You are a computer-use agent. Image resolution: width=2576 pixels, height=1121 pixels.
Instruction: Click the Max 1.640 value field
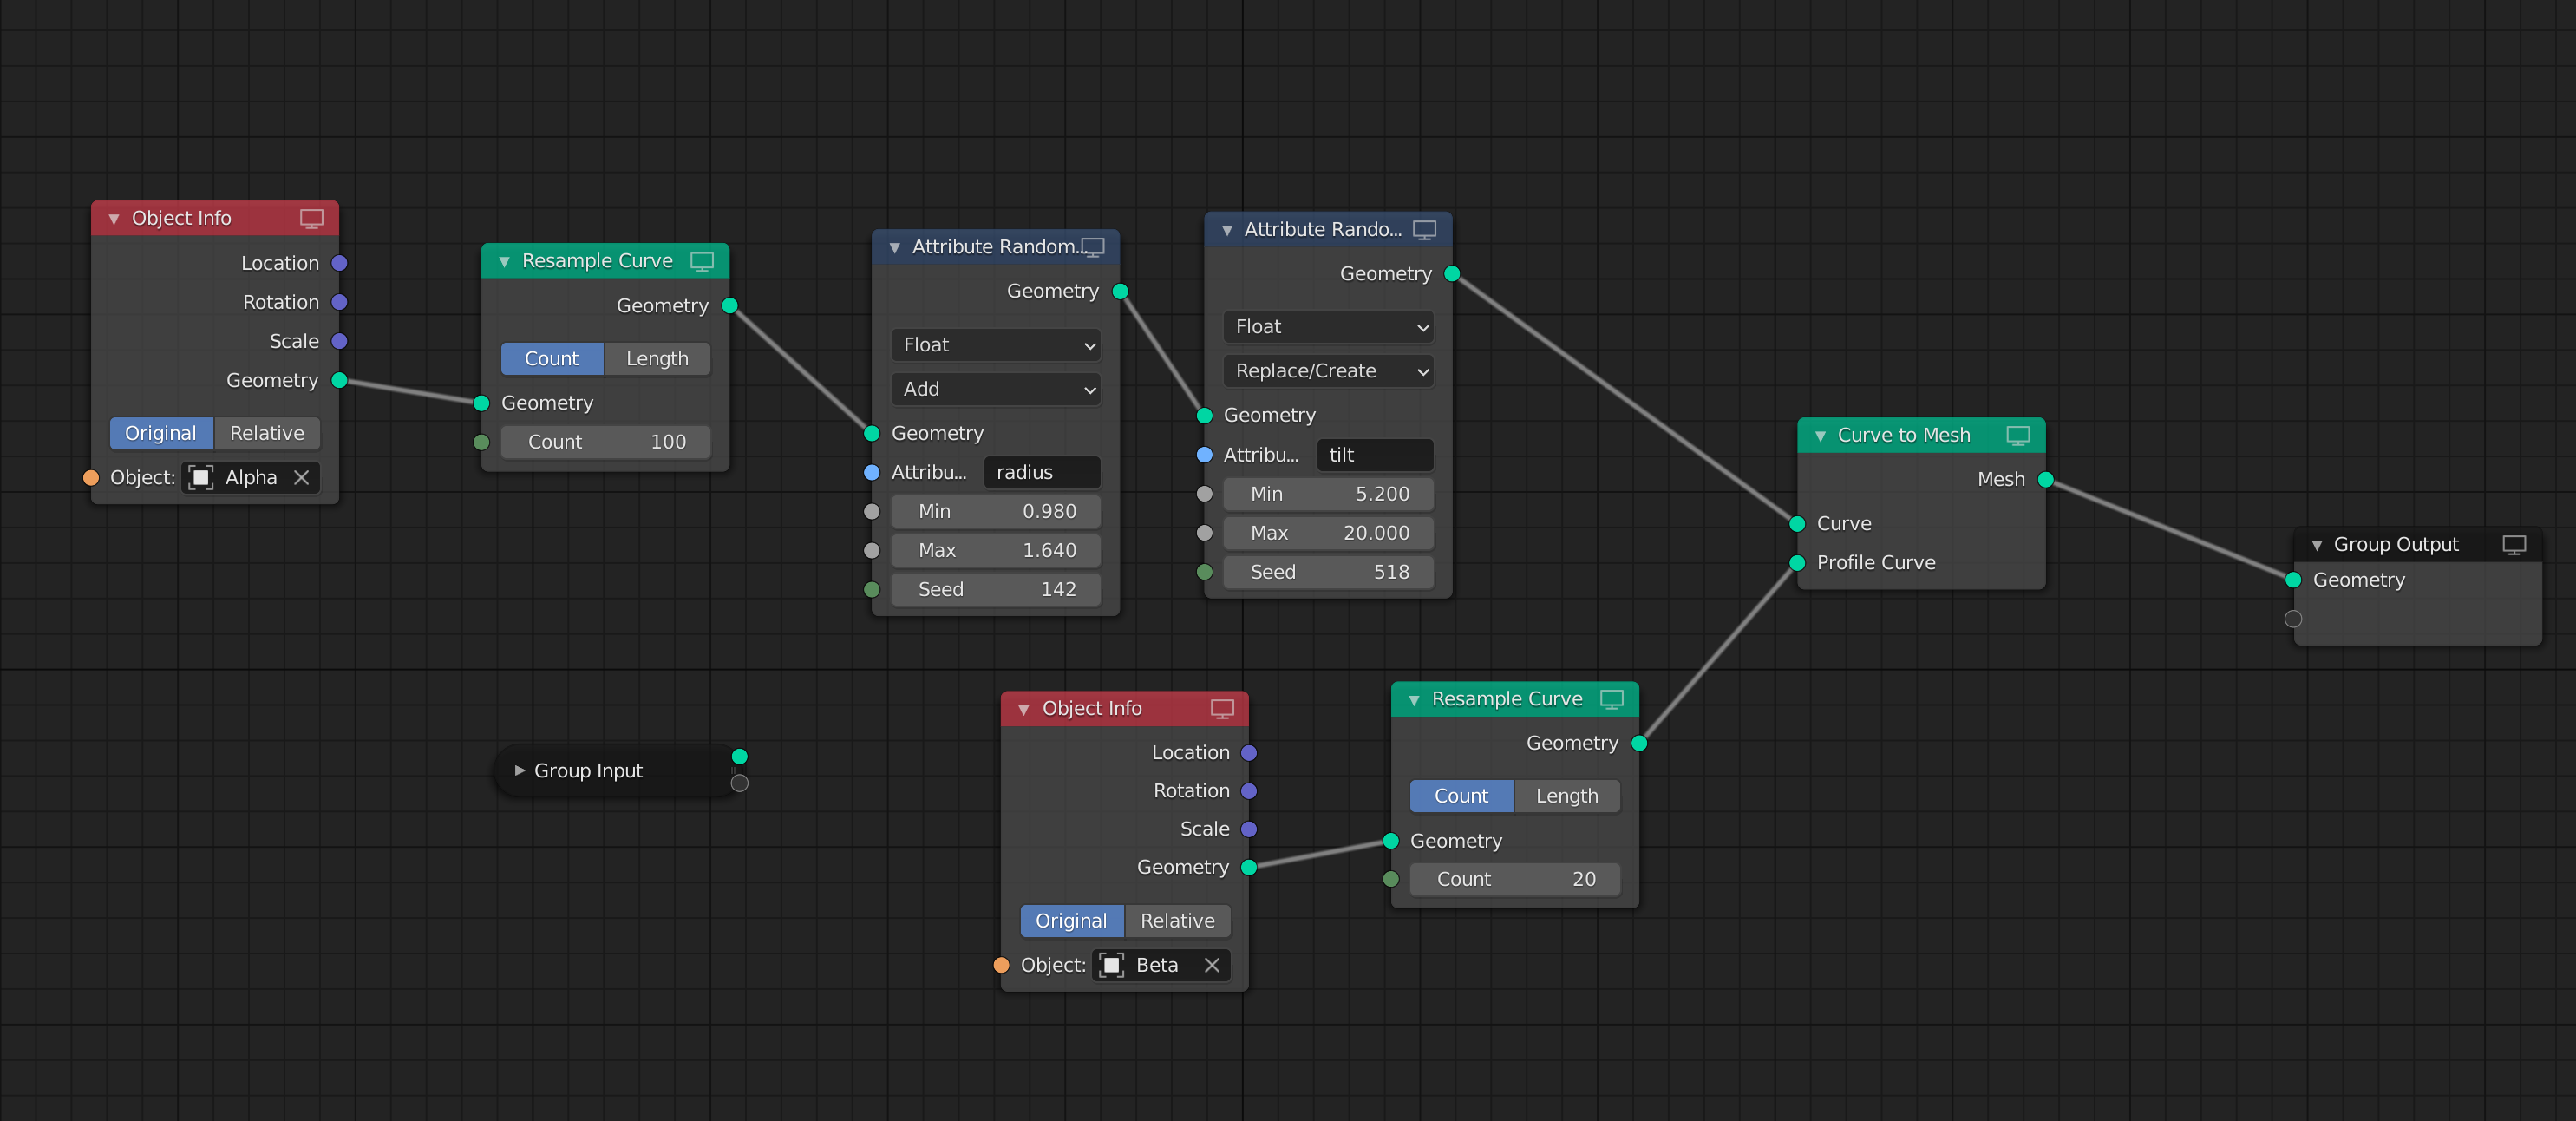(996, 550)
